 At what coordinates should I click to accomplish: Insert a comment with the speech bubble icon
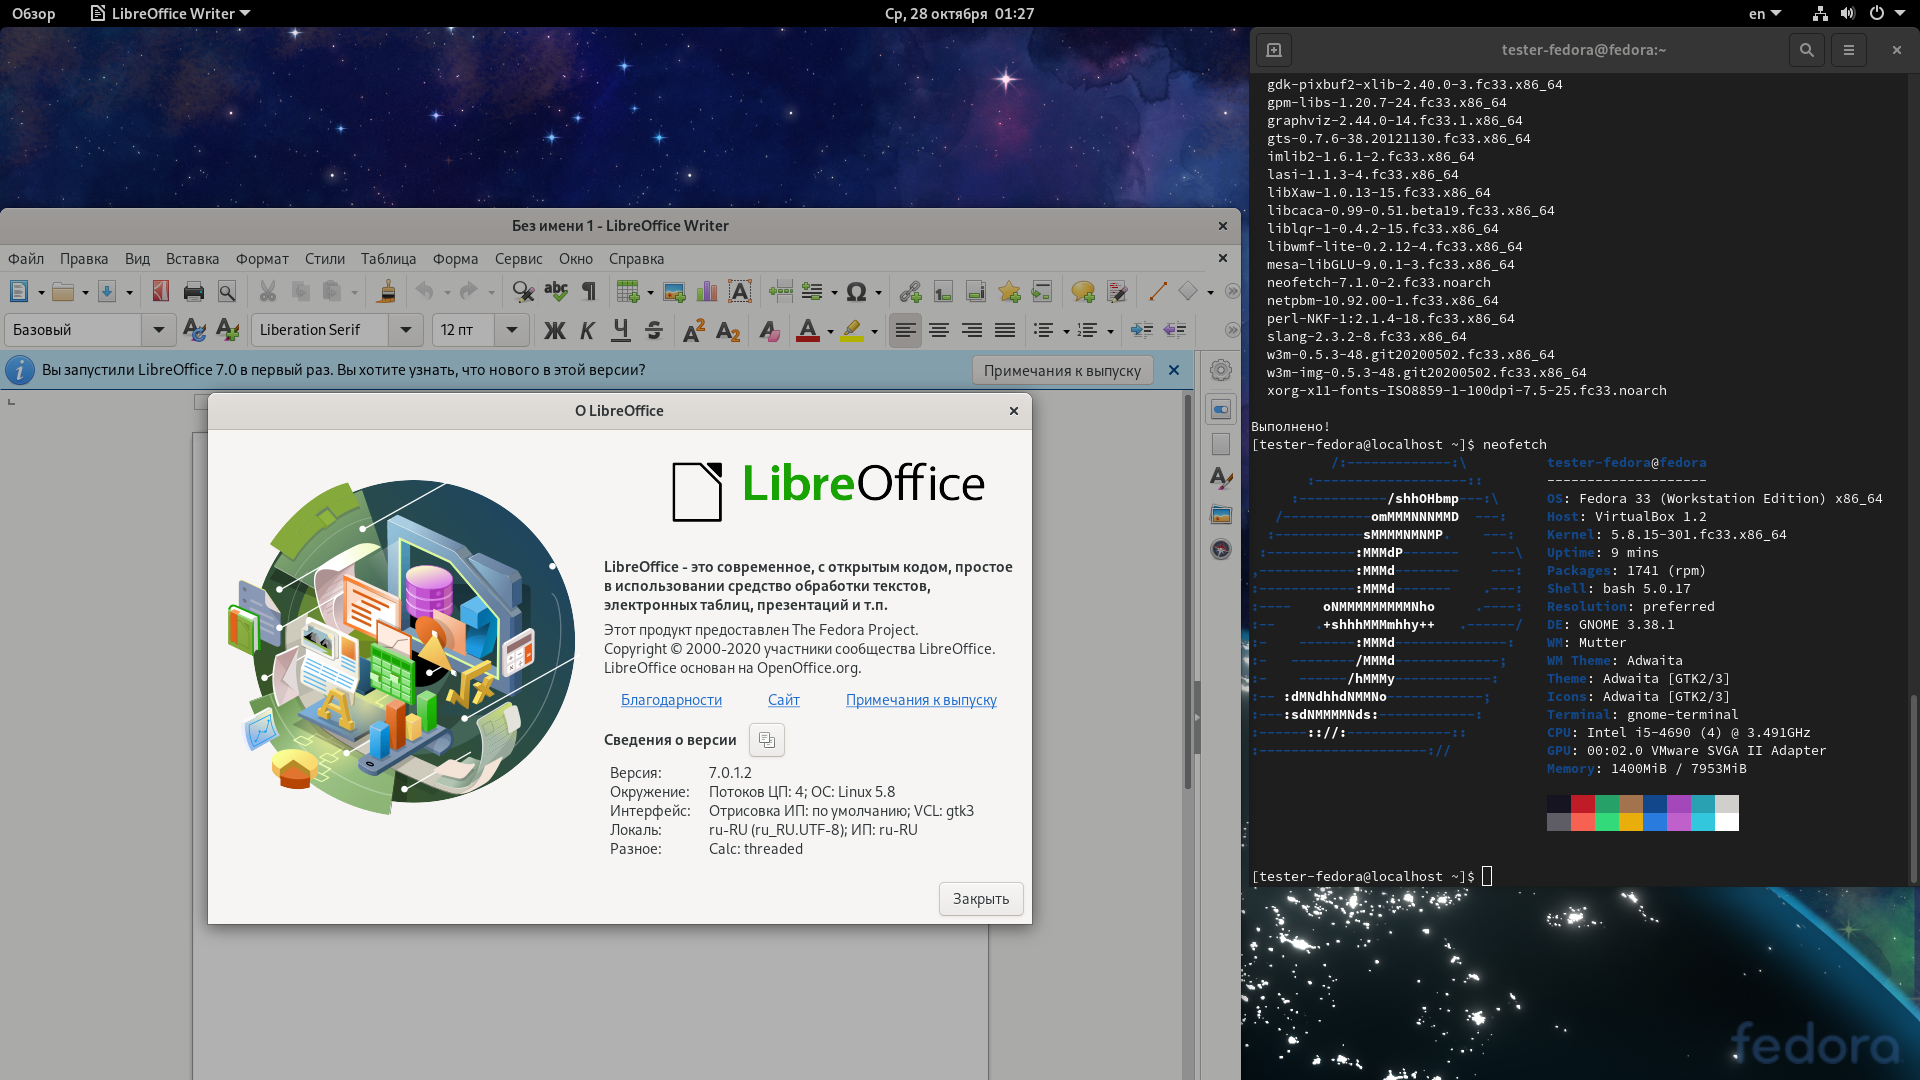click(1083, 291)
